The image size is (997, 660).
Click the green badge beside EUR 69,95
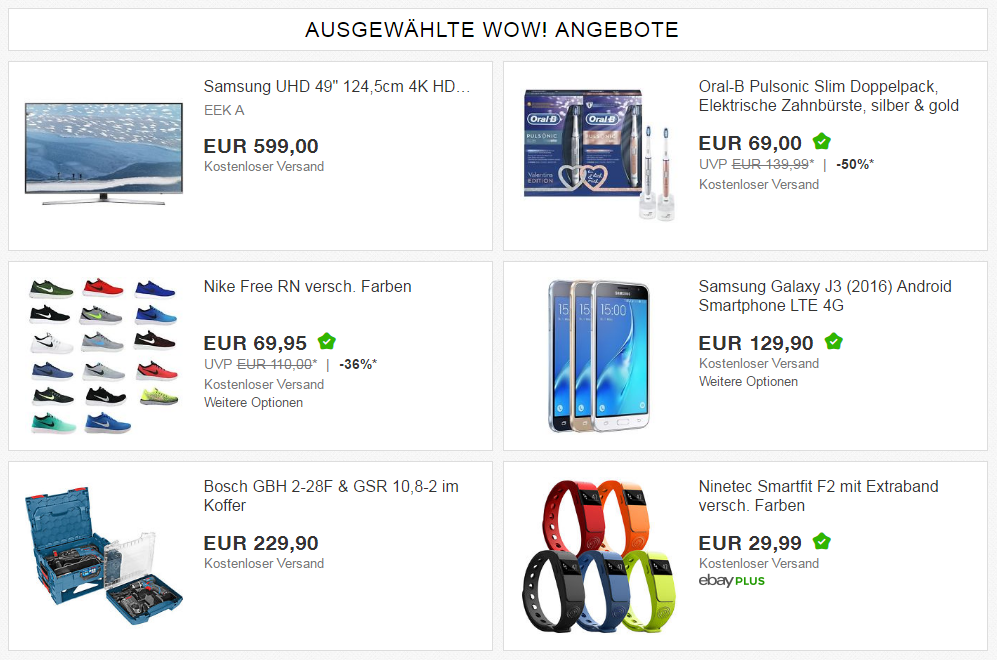[327, 341]
